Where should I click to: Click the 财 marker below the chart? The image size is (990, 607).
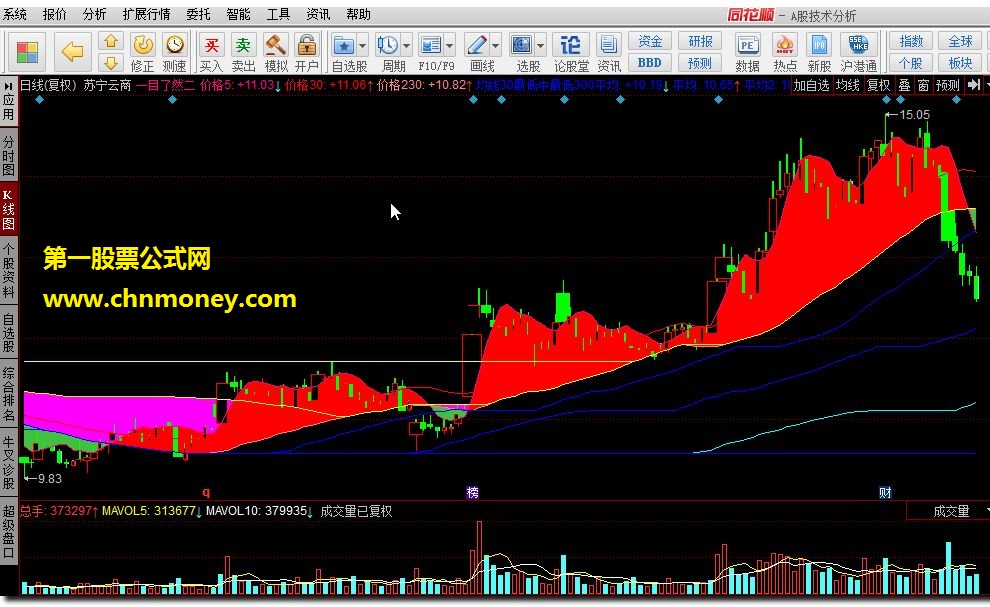click(885, 493)
